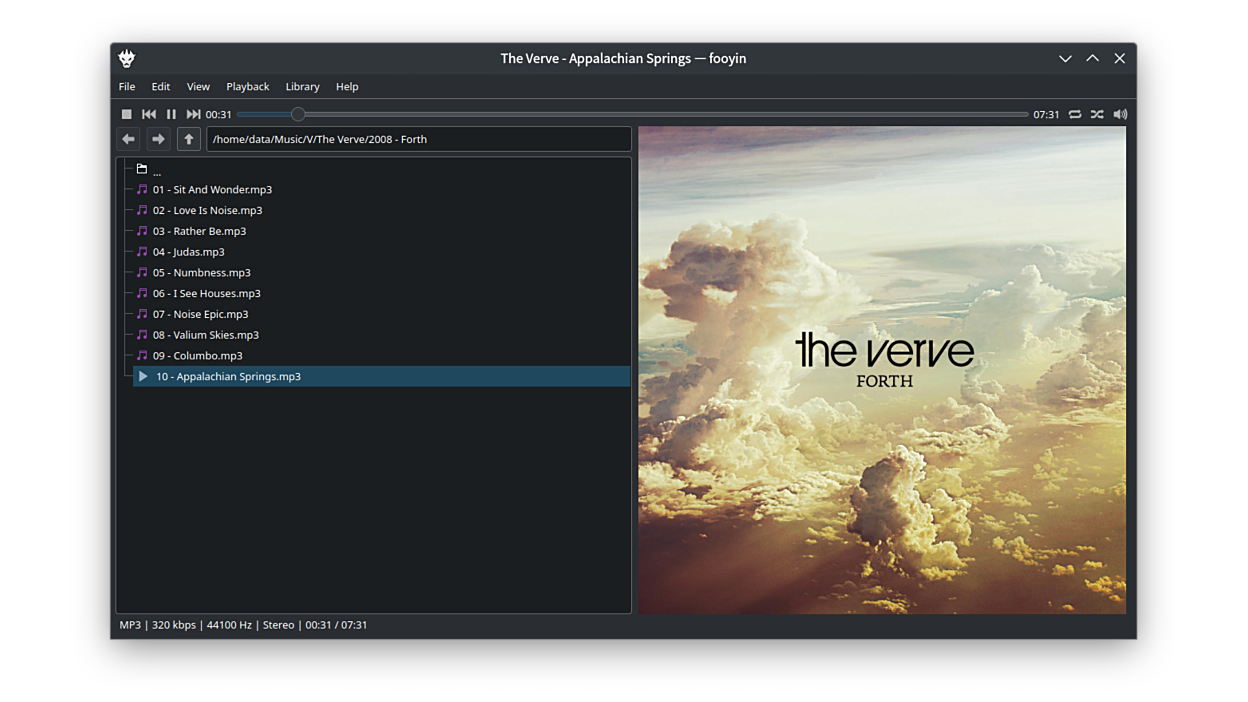Screen dimensions: 1248x702
Task: Go back in directory browser
Action: pos(128,139)
